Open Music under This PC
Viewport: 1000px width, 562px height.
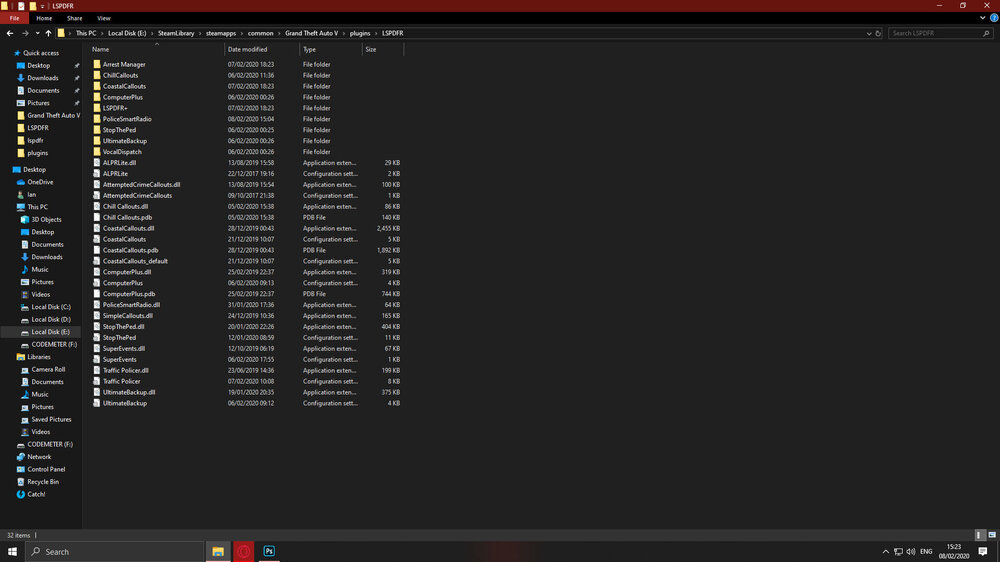40,269
